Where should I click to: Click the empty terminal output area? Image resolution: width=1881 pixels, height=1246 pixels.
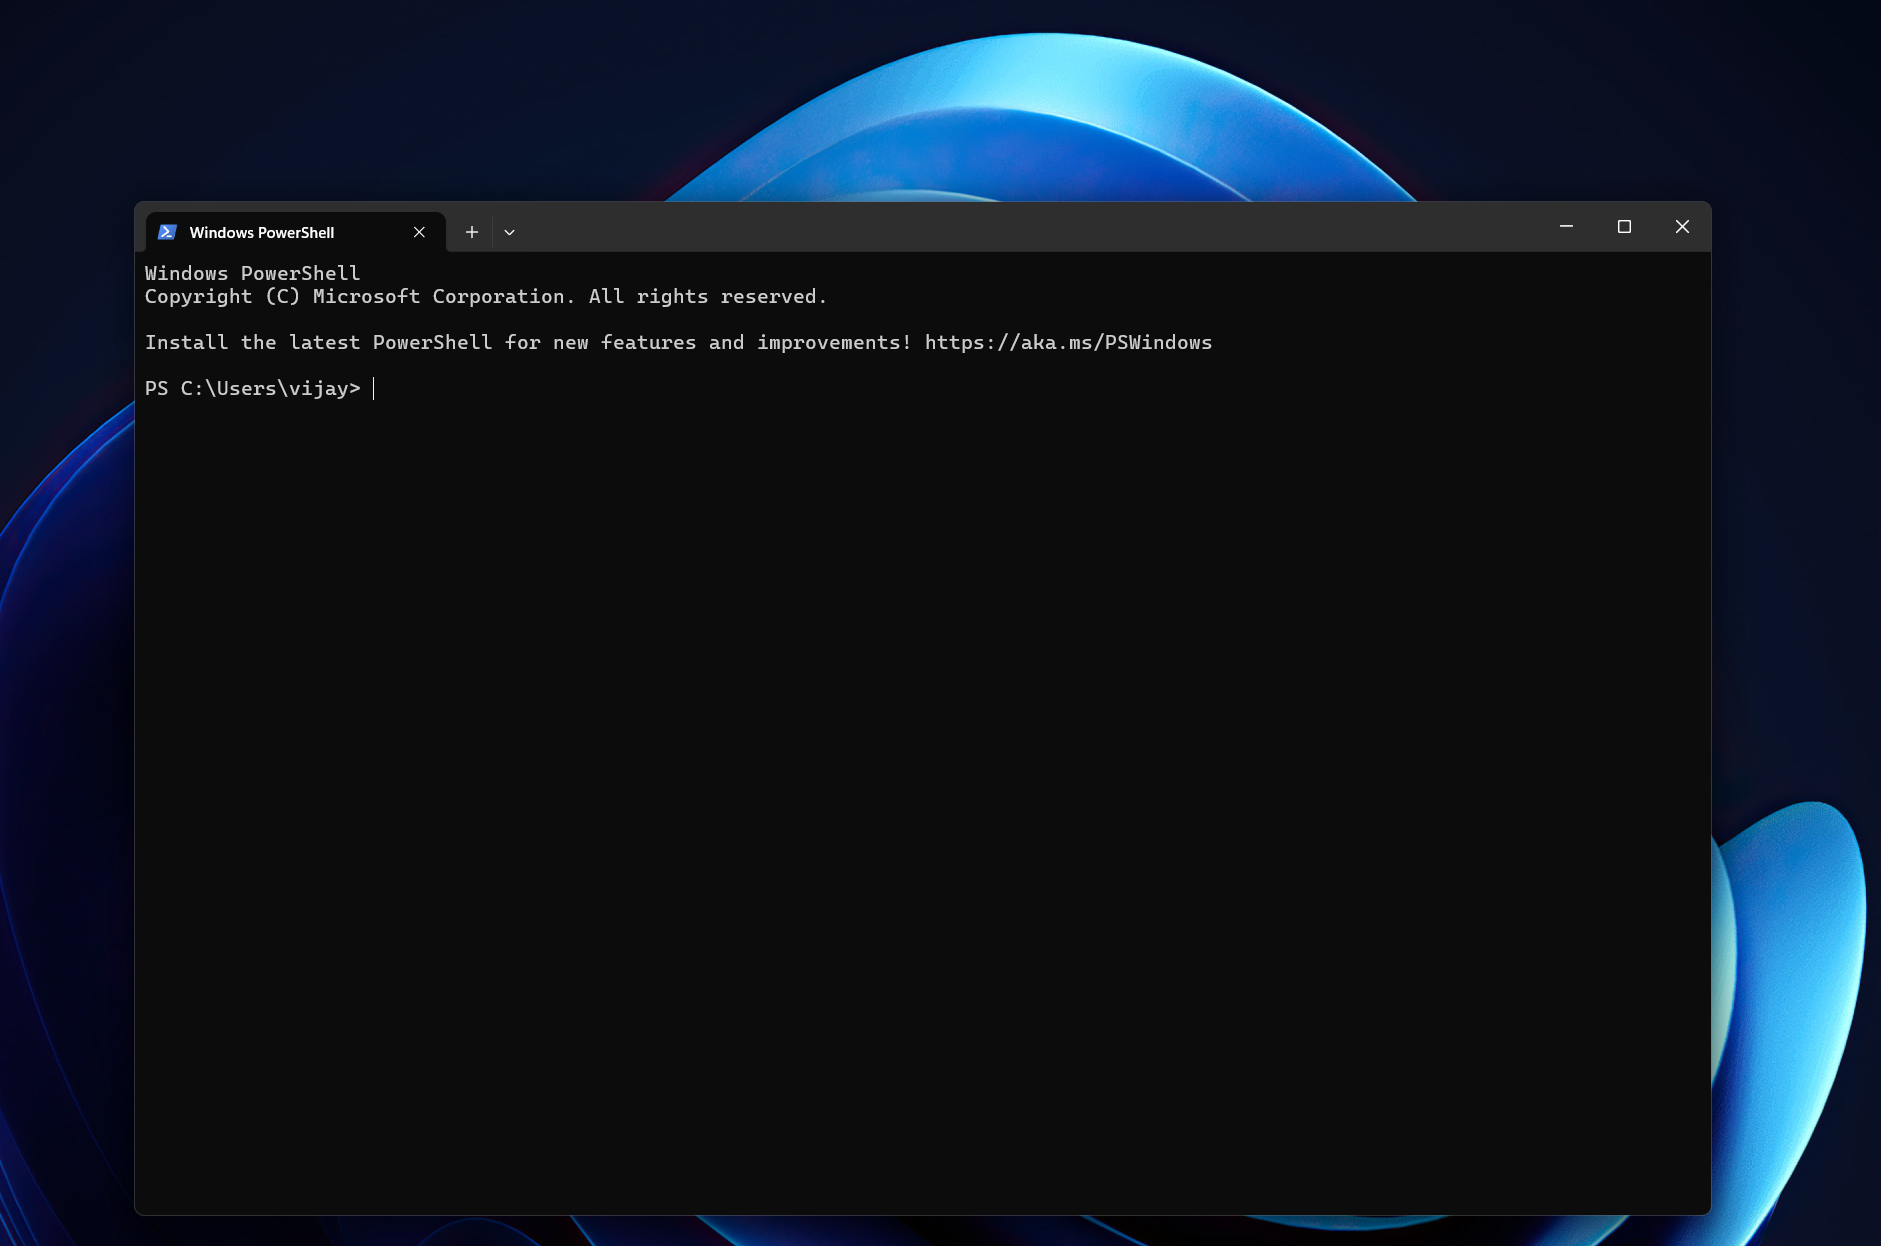[x=900, y=750]
